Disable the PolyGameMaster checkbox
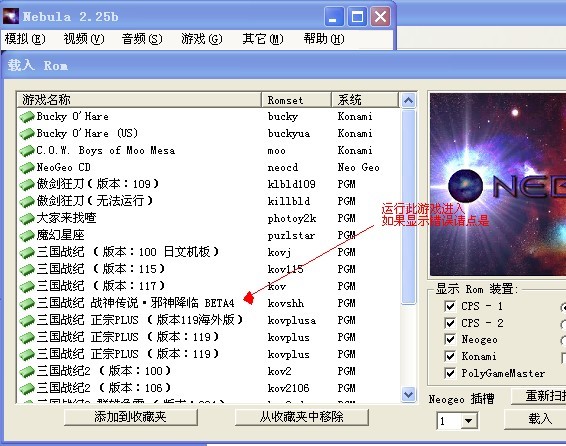 [x=450, y=373]
